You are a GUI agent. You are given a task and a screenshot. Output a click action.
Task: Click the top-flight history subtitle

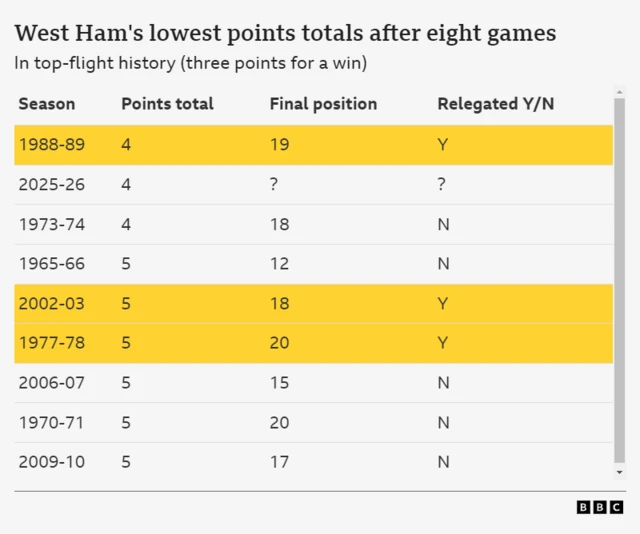190,63
